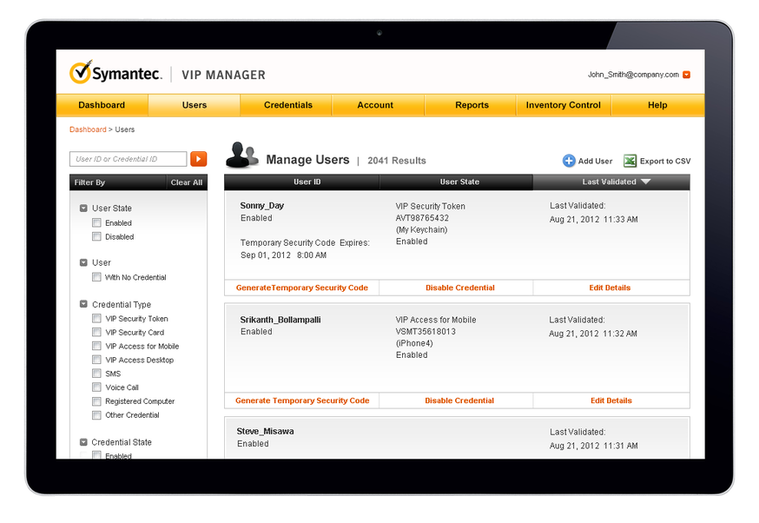Click the user name Sonny_Day
The height and width of the screenshot is (523, 759).
262,205
